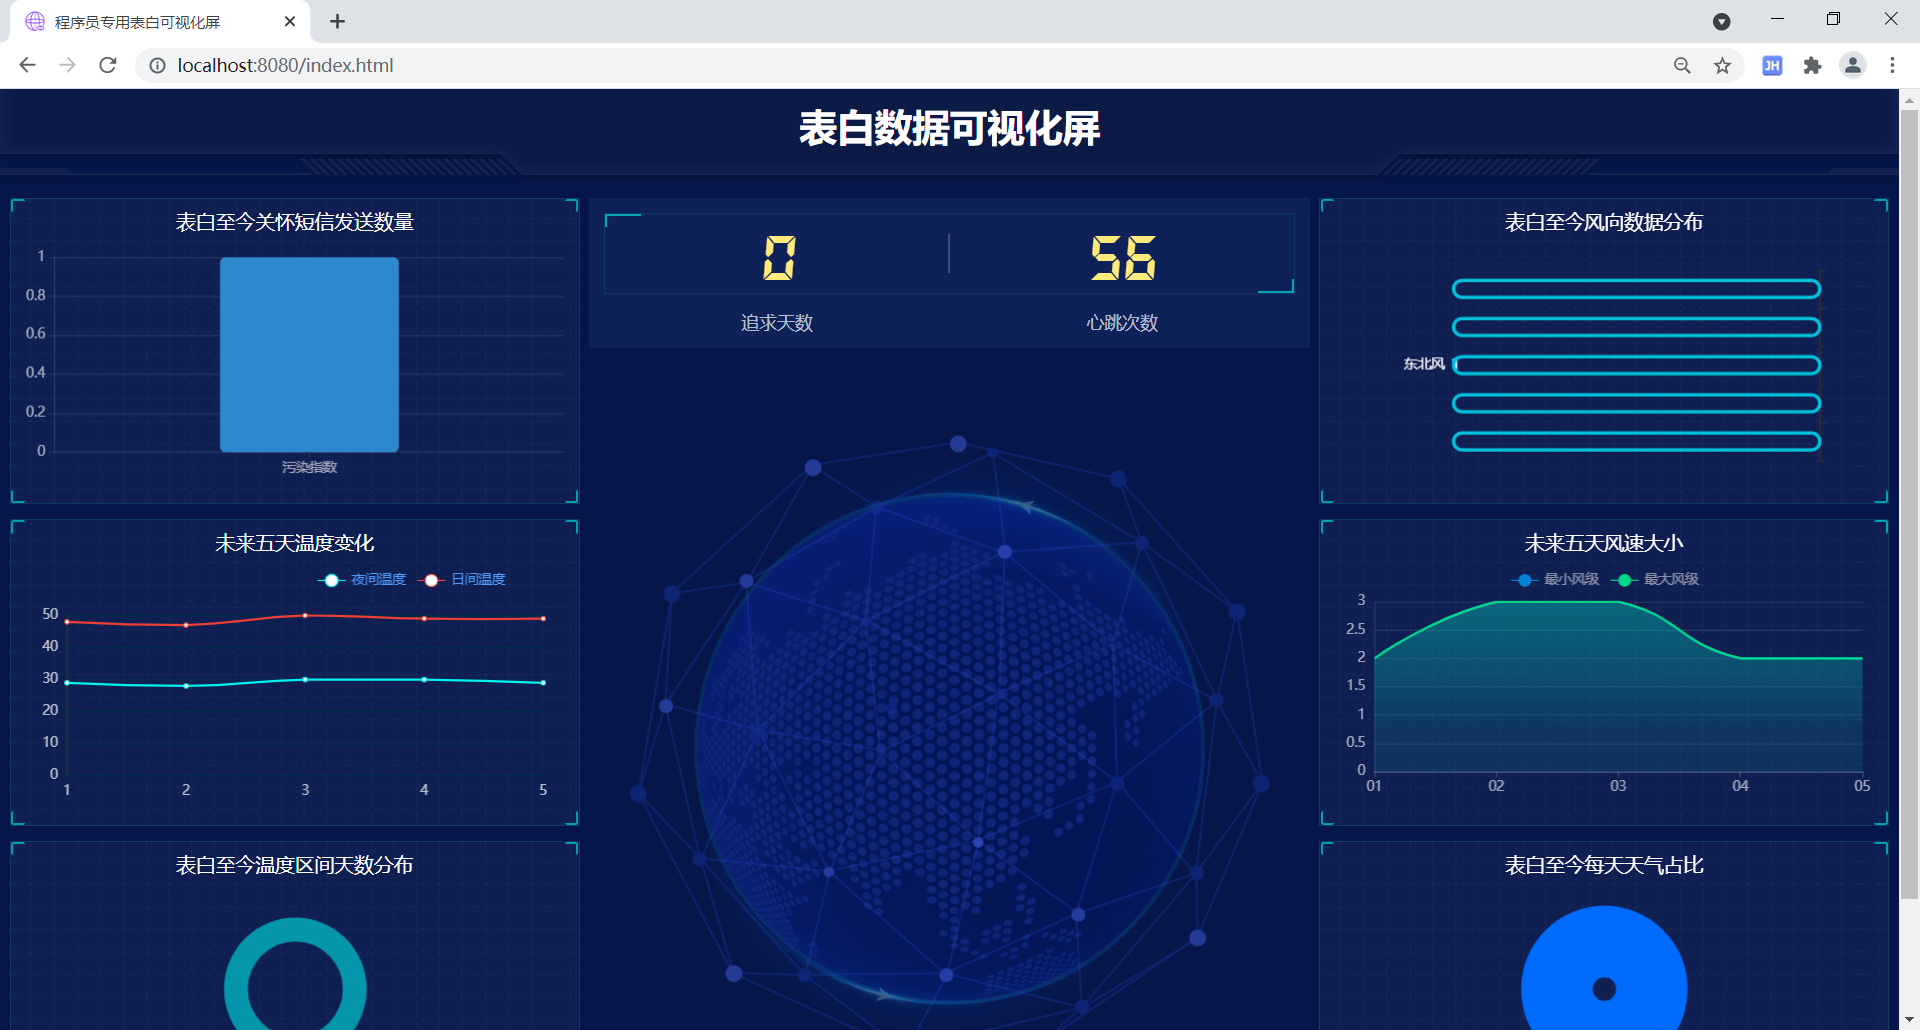Click the 表白至今温度区间天数分布 title
The width and height of the screenshot is (1920, 1030).
point(295,865)
